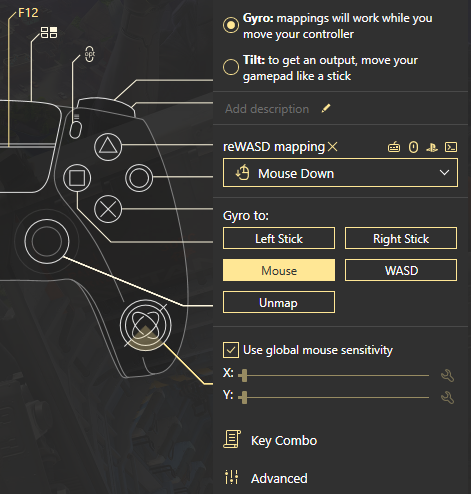Select the Cross button on controller
This screenshot has width=471, height=494.
[108, 209]
